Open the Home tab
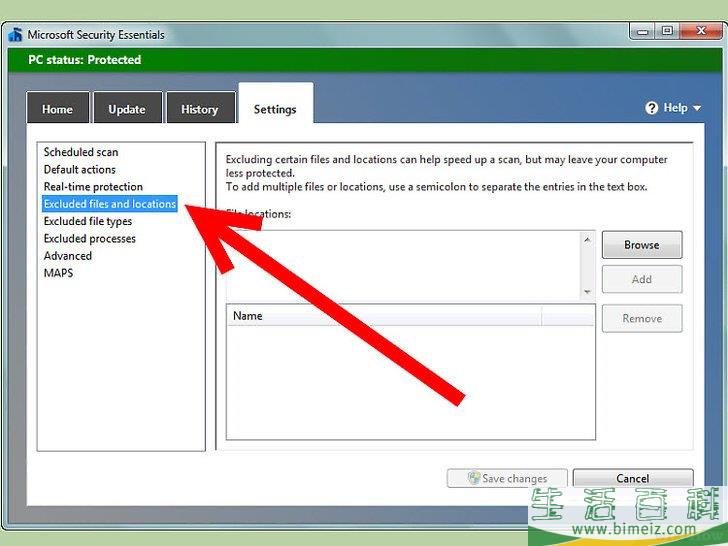The width and height of the screenshot is (728, 546). click(x=58, y=109)
